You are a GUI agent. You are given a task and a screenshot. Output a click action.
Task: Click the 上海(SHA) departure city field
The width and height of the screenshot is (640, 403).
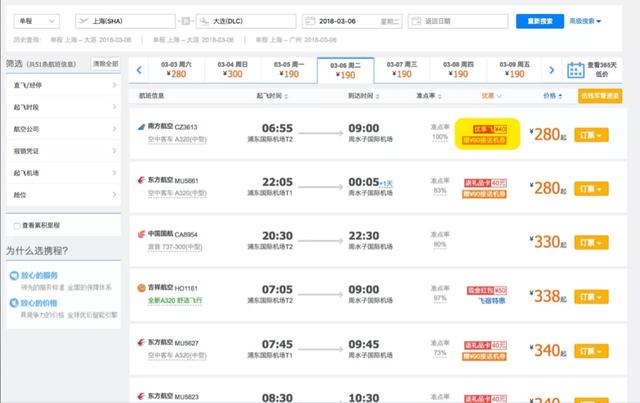tap(125, 21)
